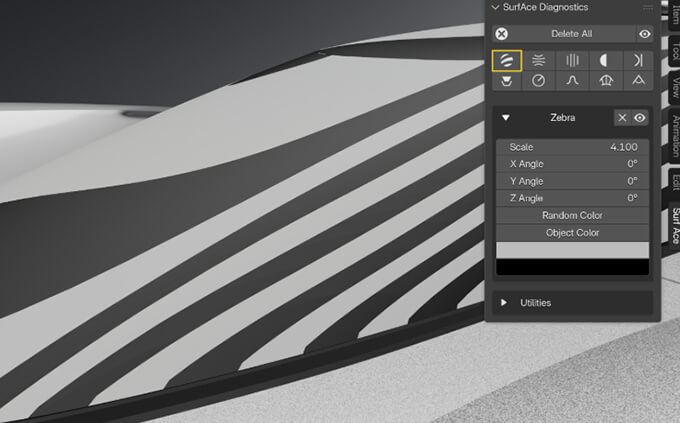Click the Random Color button
Image resolution: width=680 pixels, height=423 pixels.
pyautogui.click(x=572, y=215)
